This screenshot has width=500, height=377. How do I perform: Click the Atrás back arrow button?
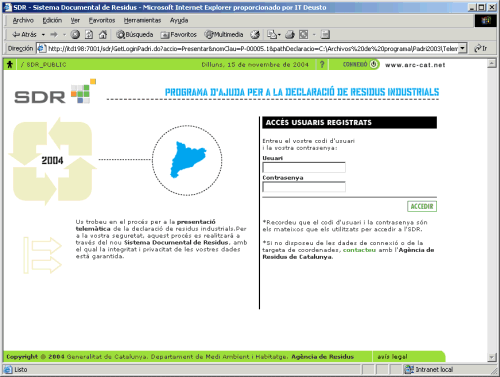click(x=24, y=34)
